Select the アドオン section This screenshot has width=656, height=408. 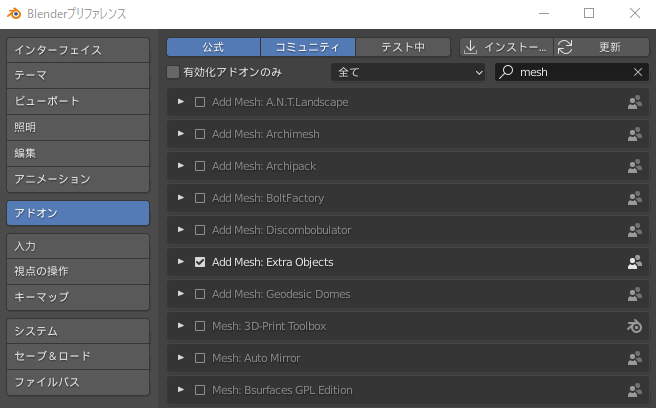coord(78,213)
